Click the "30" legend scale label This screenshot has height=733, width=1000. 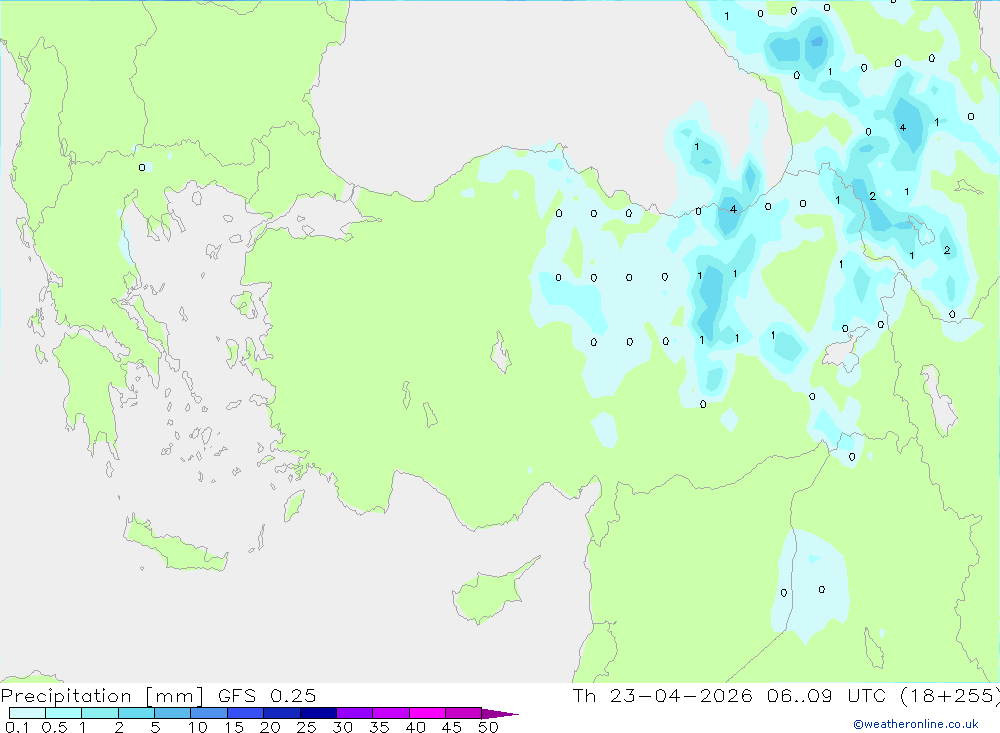[343, 727]
